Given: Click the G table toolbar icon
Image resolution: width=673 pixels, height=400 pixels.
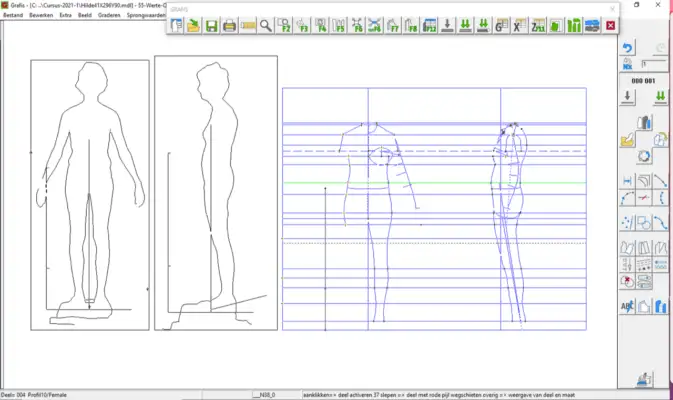Looking at the screenshot, I should 501,26.
